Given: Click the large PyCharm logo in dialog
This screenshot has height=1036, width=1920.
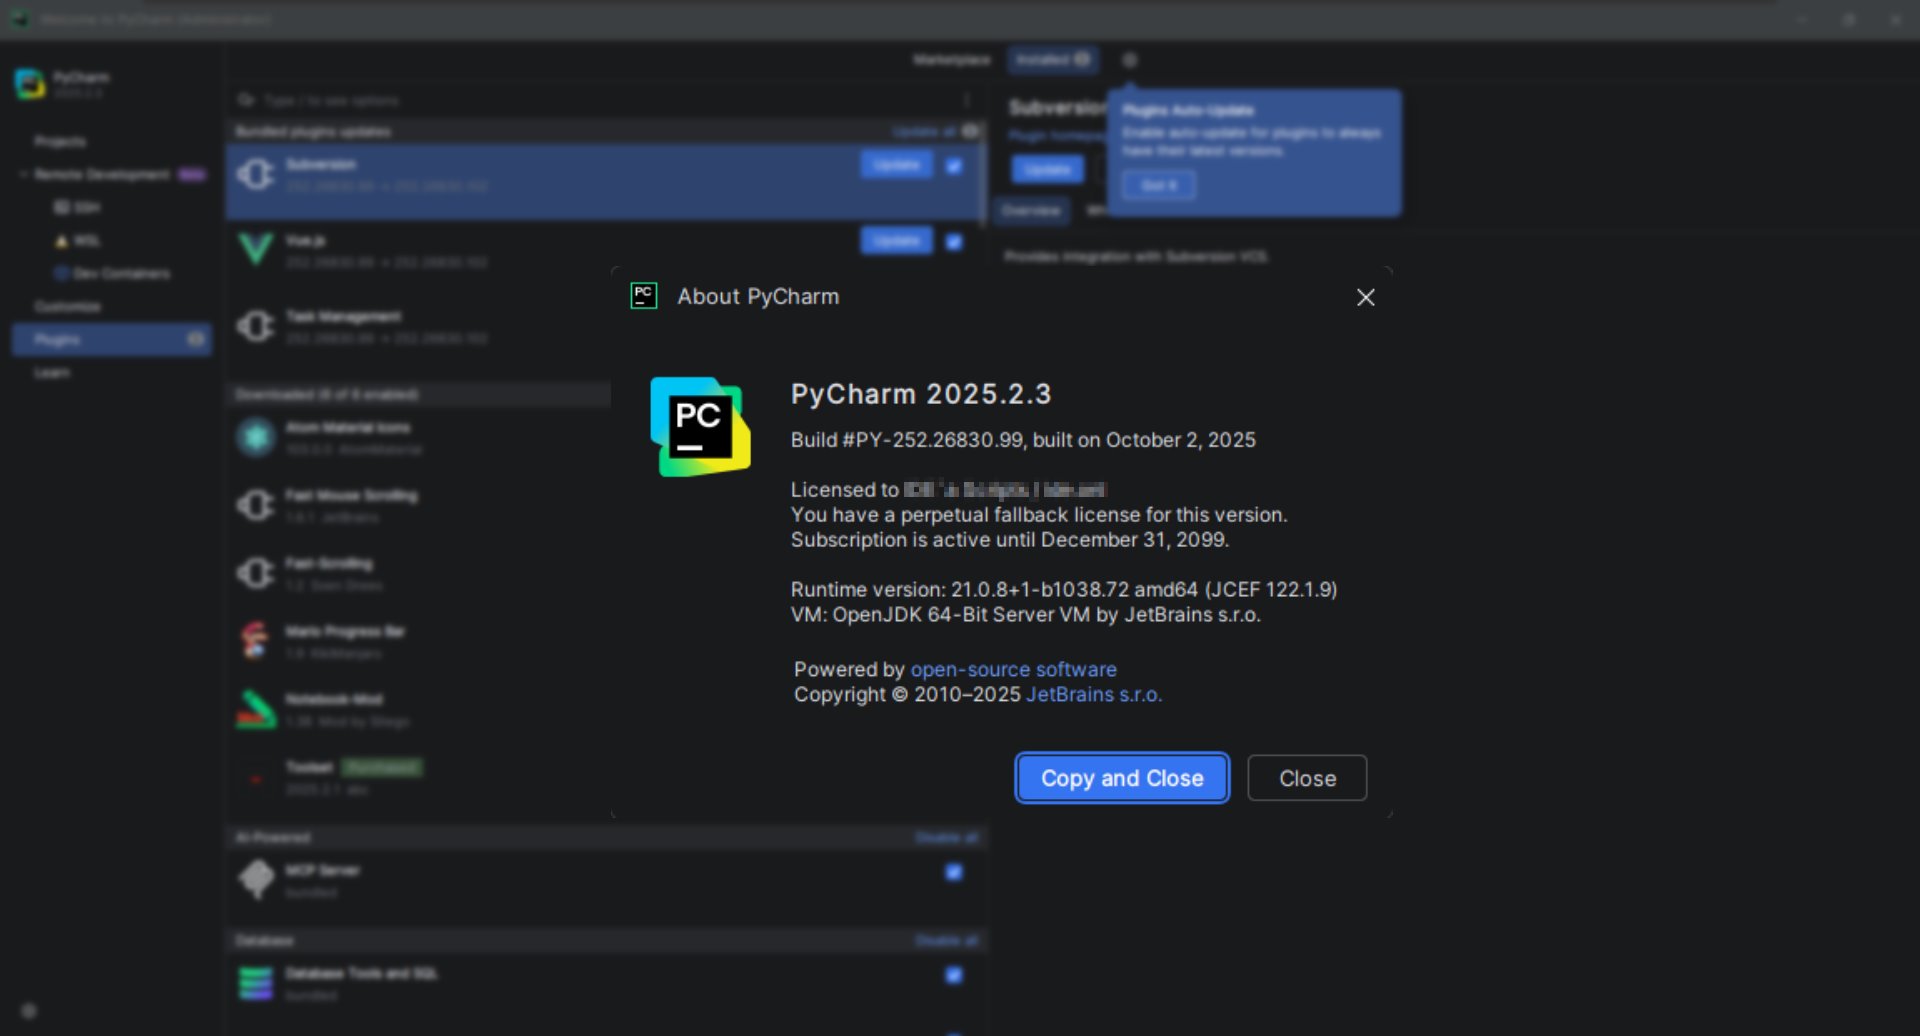Looking at the screenshot, I should [x=700, y=426].
